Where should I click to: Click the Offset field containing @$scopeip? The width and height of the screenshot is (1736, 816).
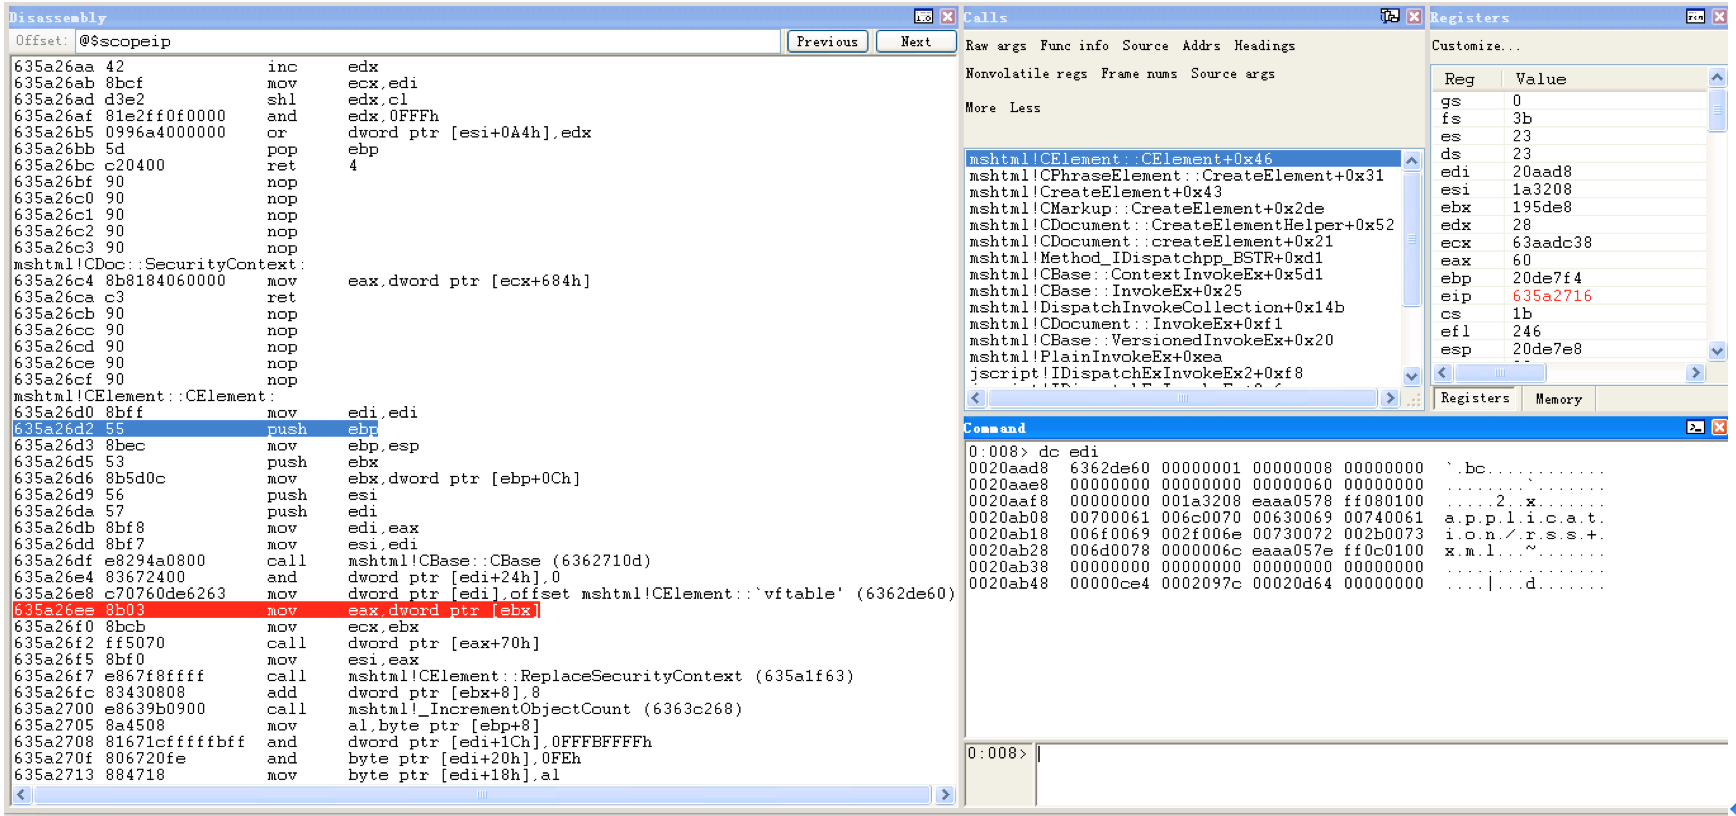[428, 41]
